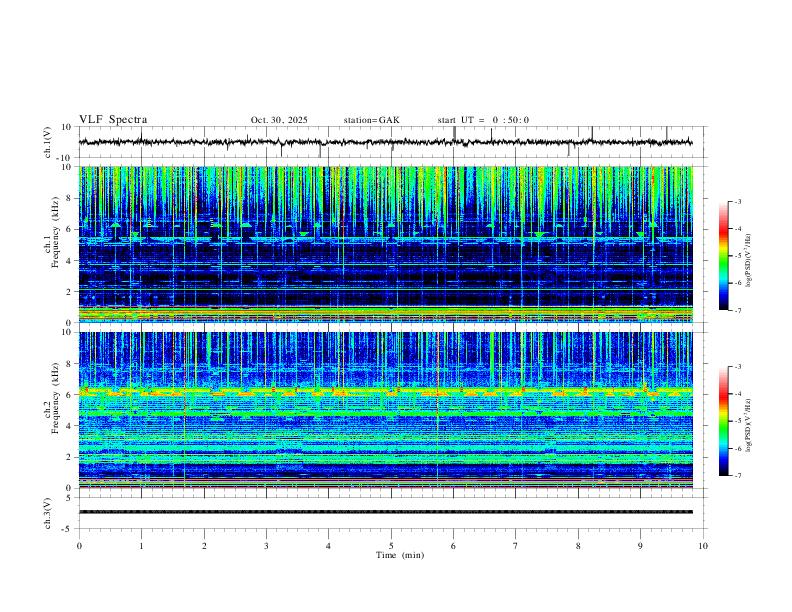
Task: Click the "2" kHz tick on ch.1 frequency axis
Action: coord(70,291)
